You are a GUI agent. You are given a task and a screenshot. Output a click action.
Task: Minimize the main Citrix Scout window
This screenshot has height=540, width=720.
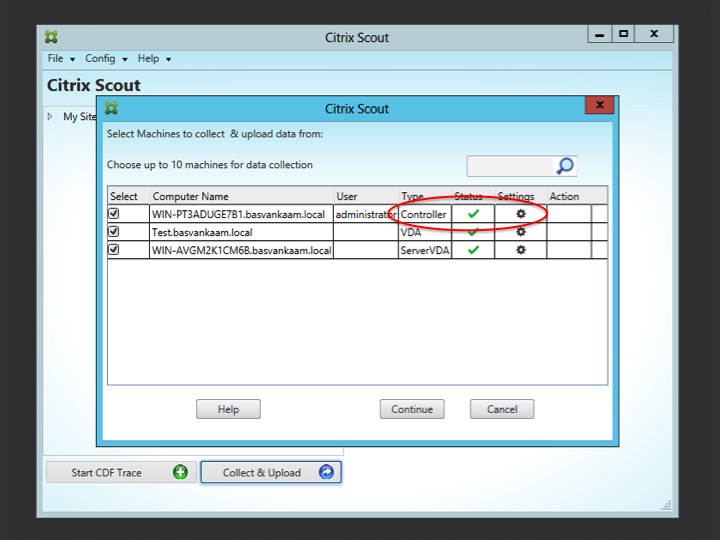599,34
